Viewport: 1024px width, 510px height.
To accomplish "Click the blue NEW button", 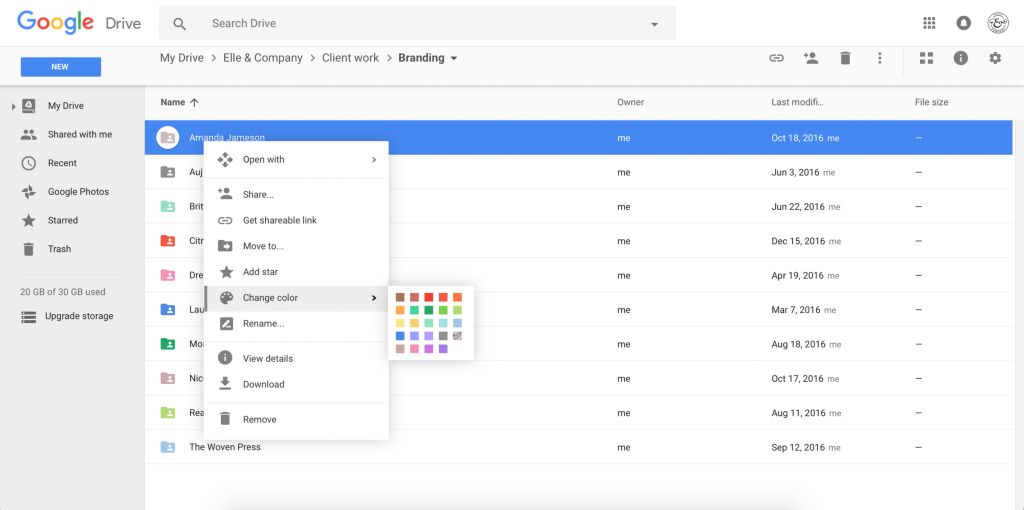I will coord(61,67).
